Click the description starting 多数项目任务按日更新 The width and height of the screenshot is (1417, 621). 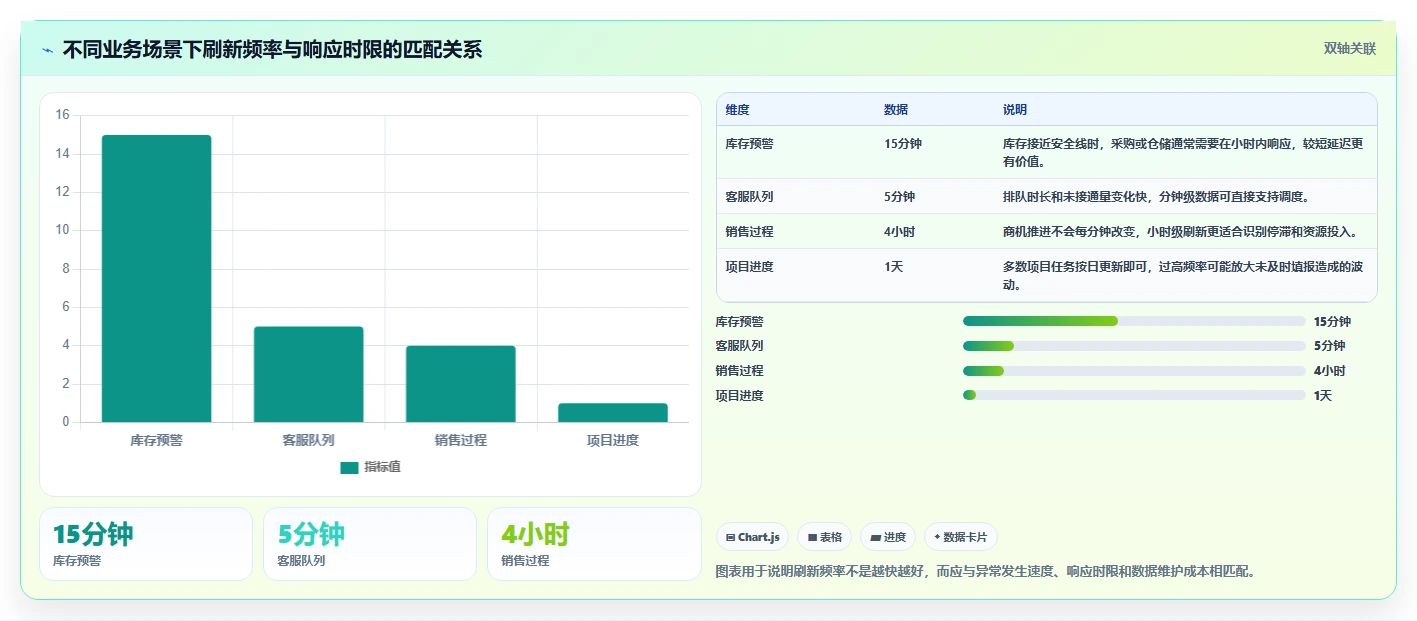pos(1183,275)
